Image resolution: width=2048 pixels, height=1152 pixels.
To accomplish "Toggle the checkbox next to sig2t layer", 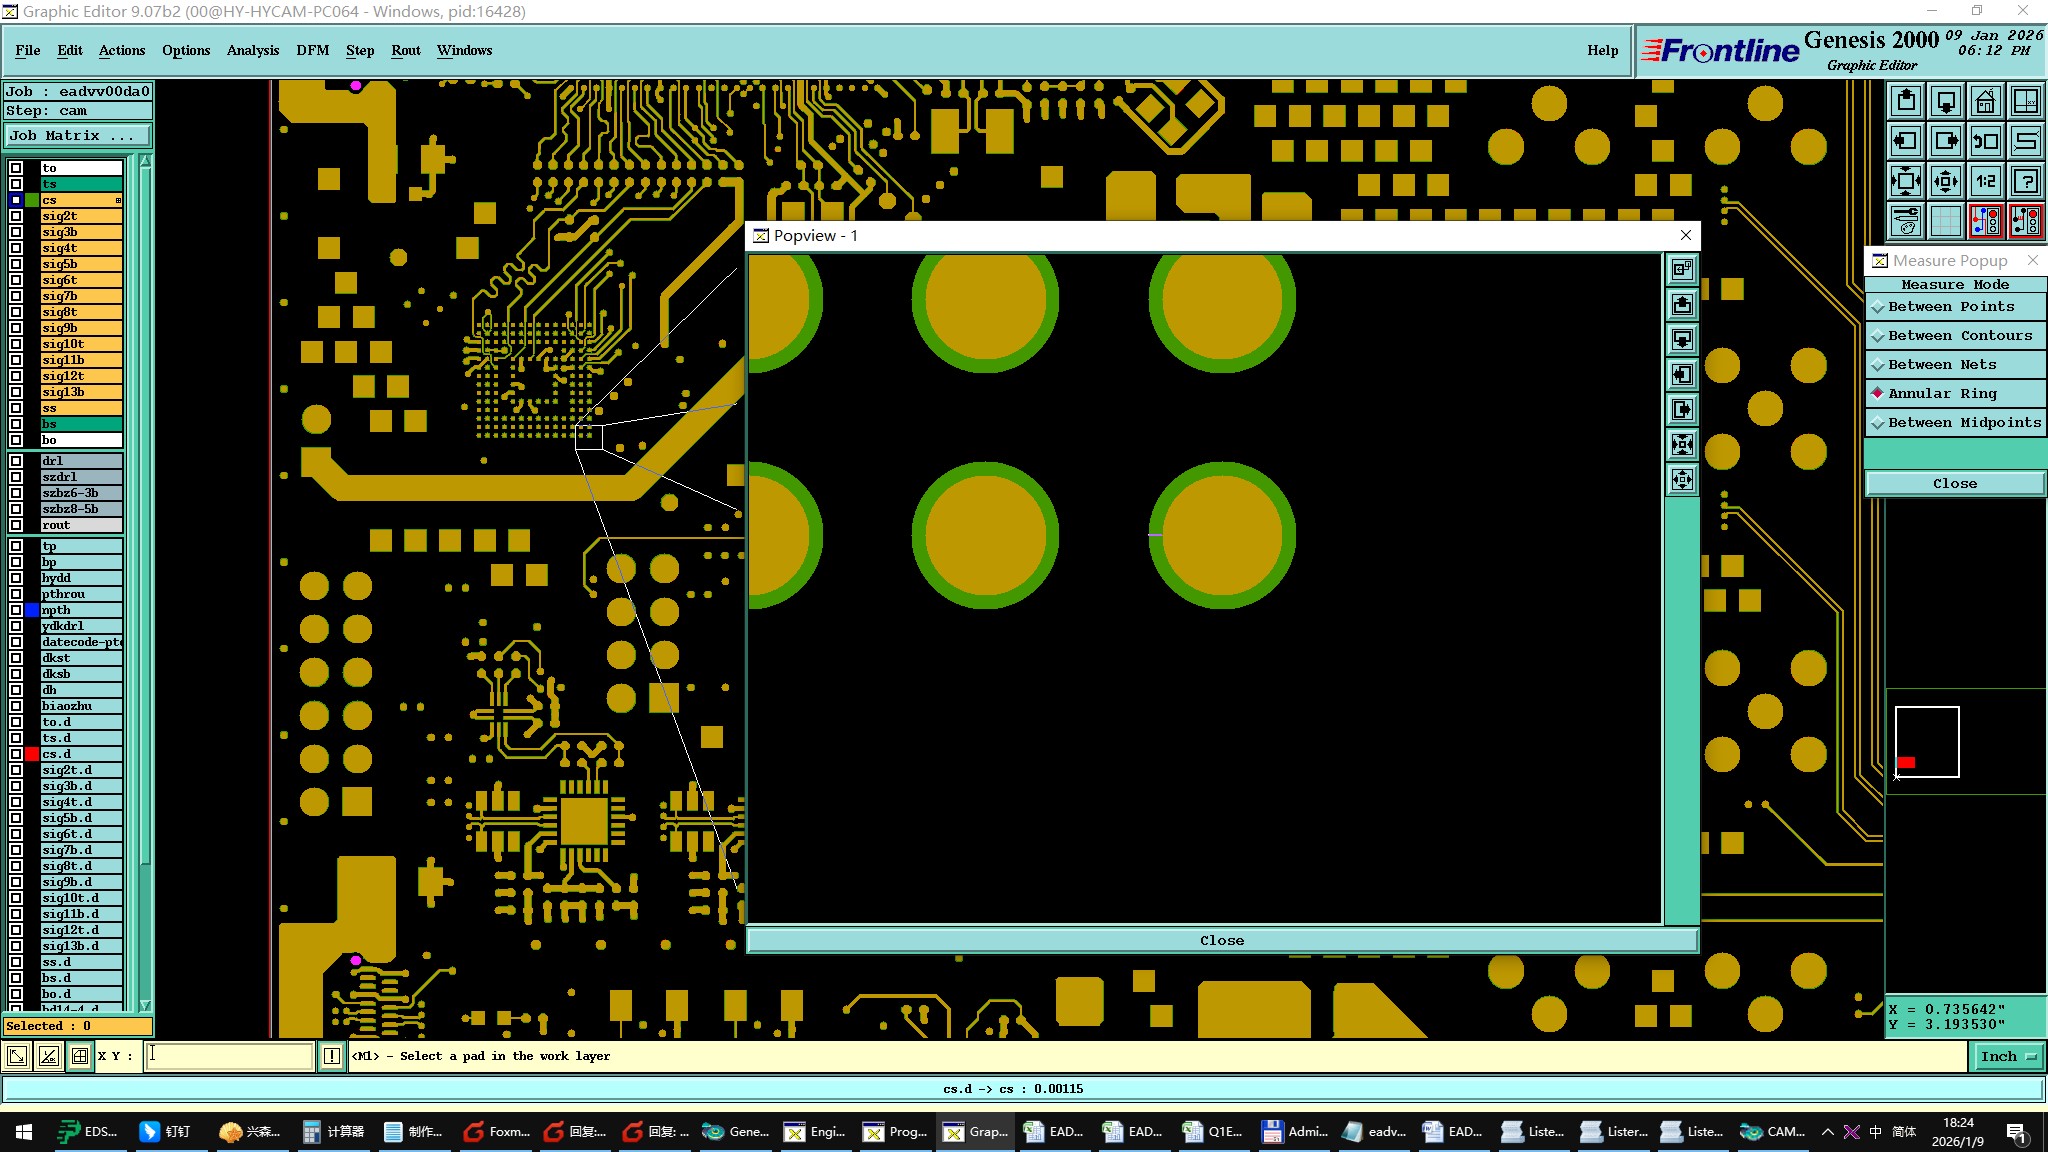I will tap(16, 216).
